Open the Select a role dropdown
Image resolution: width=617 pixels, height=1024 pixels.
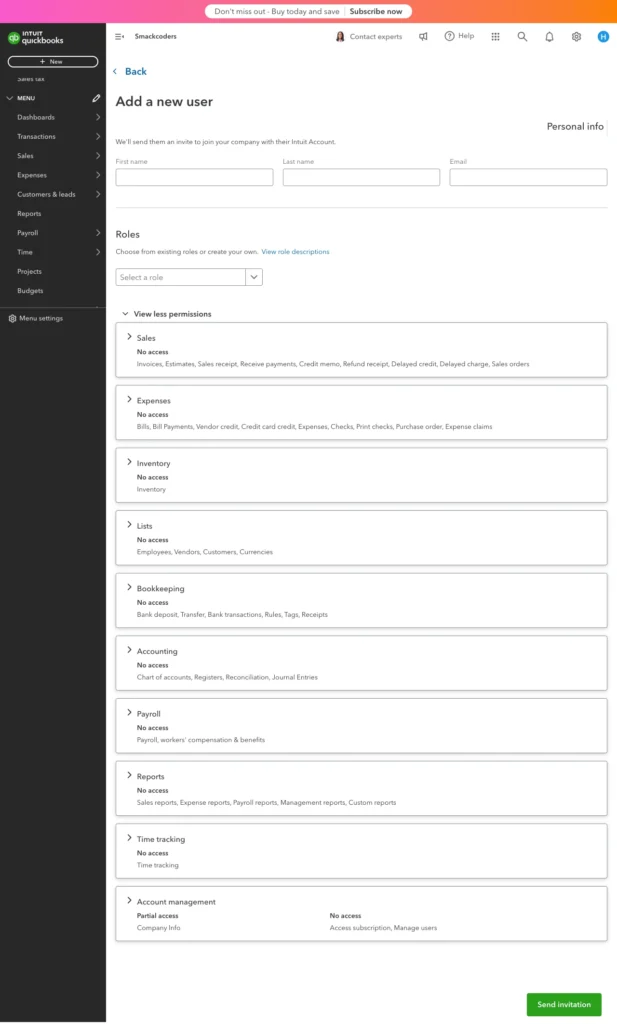[189, 277]
